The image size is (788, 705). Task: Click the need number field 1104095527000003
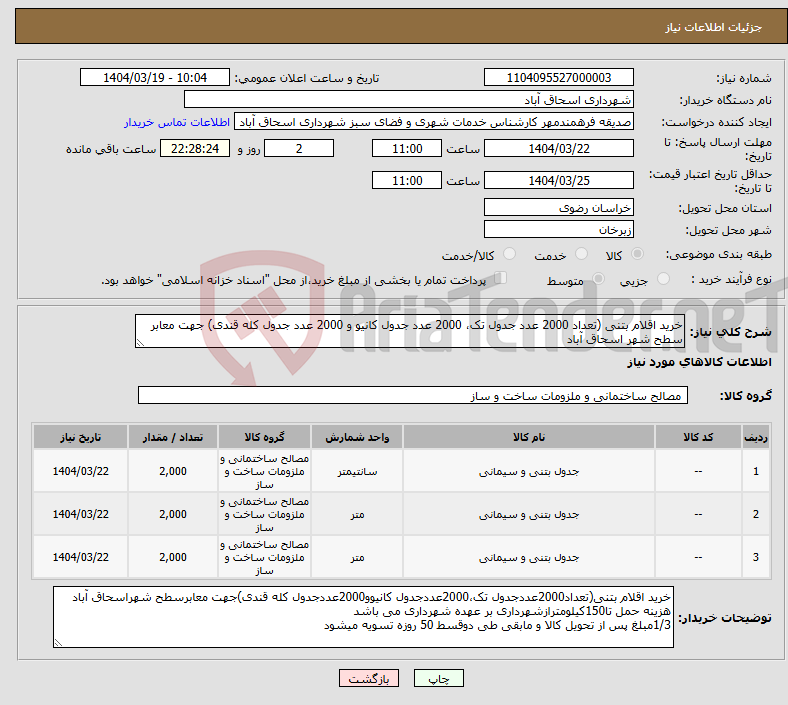coord(558,77)
